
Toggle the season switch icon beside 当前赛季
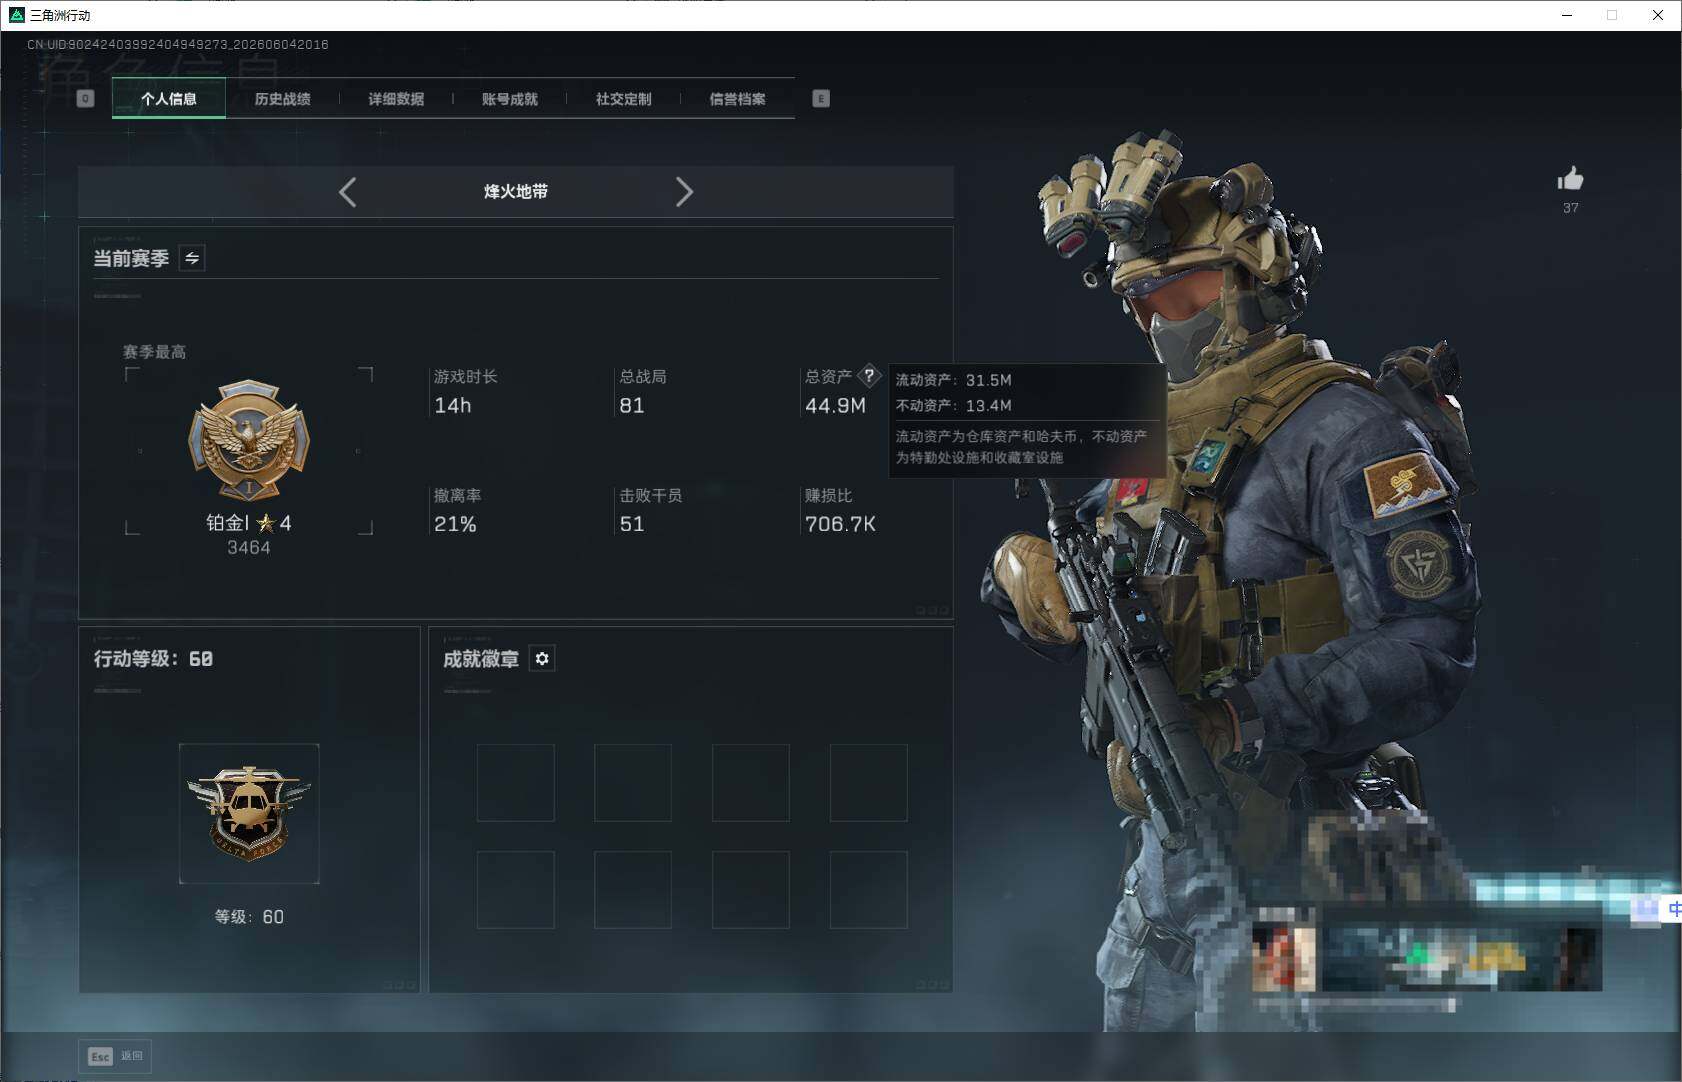click(192, 258)
